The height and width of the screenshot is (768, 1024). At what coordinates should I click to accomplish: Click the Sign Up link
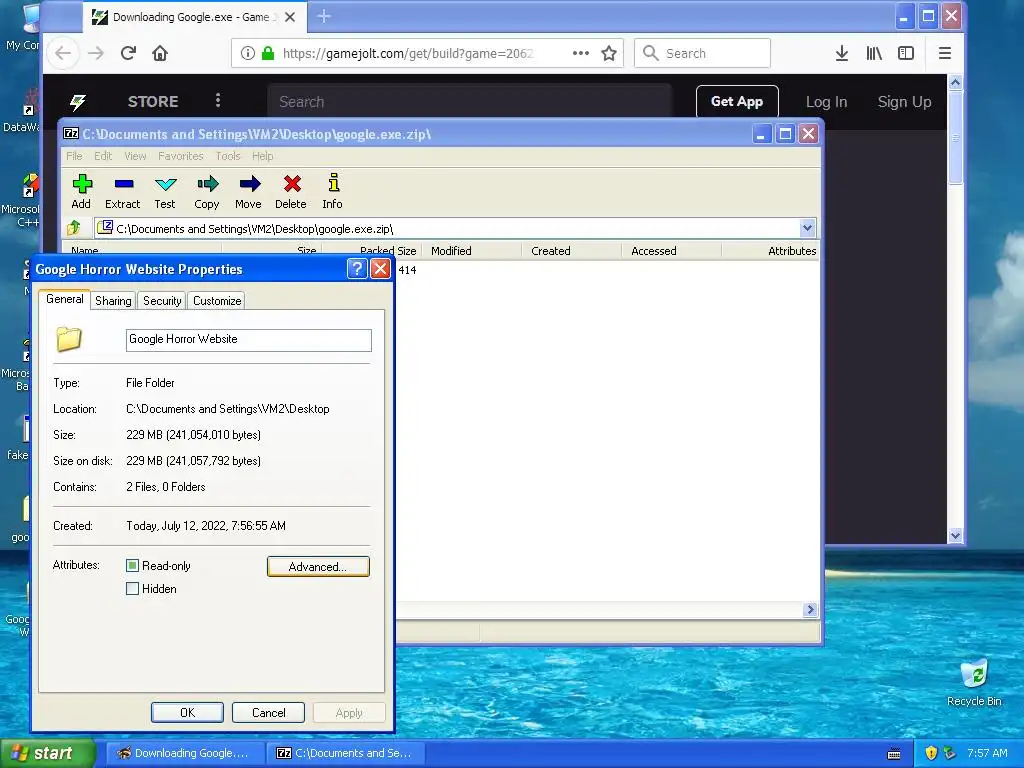click(x=904, y=102)
